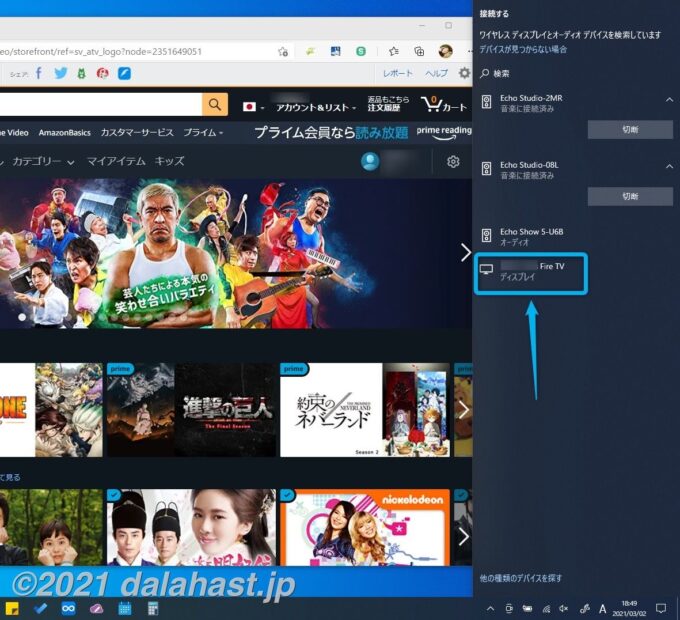Open browser profile avatar

tap(445, 51)
